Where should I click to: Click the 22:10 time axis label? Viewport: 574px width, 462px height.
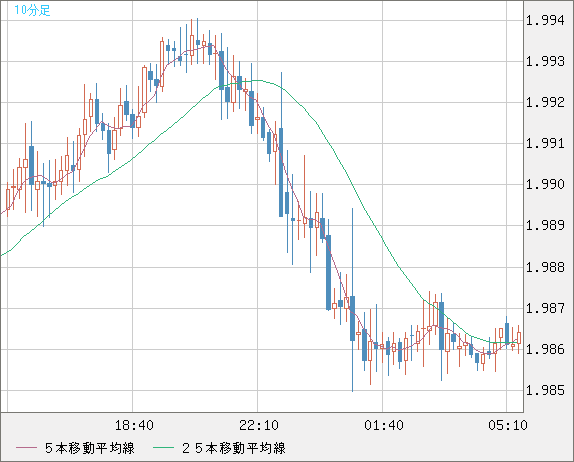[259, 425]
